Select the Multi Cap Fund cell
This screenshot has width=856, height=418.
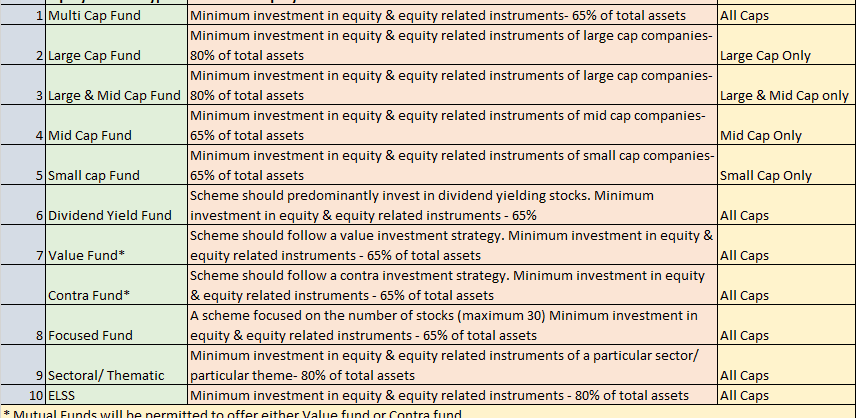[116, 15]
